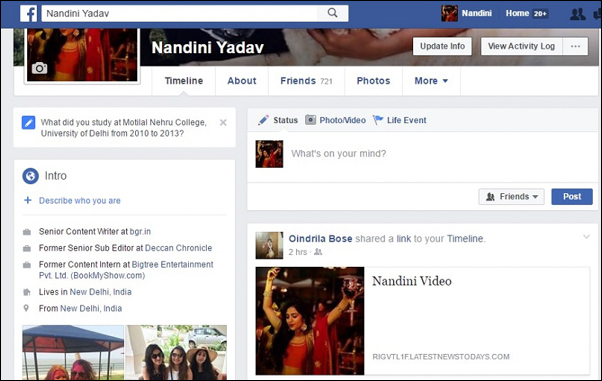The image size is (602, 381).
Task: Open the Friends audience selector dropdown
Action: 511,197
